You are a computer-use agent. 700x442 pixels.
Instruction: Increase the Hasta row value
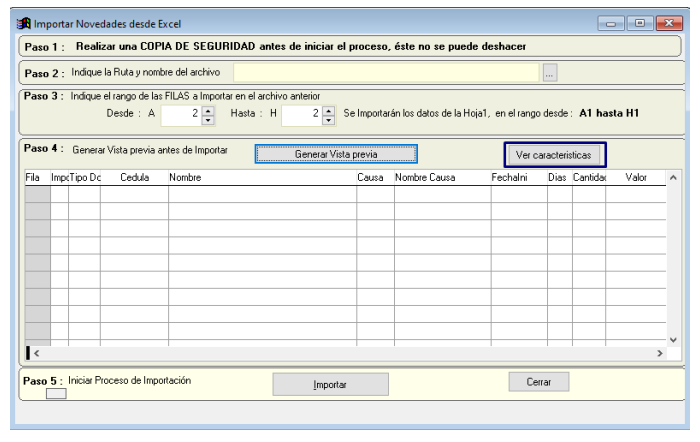point(329,109)
